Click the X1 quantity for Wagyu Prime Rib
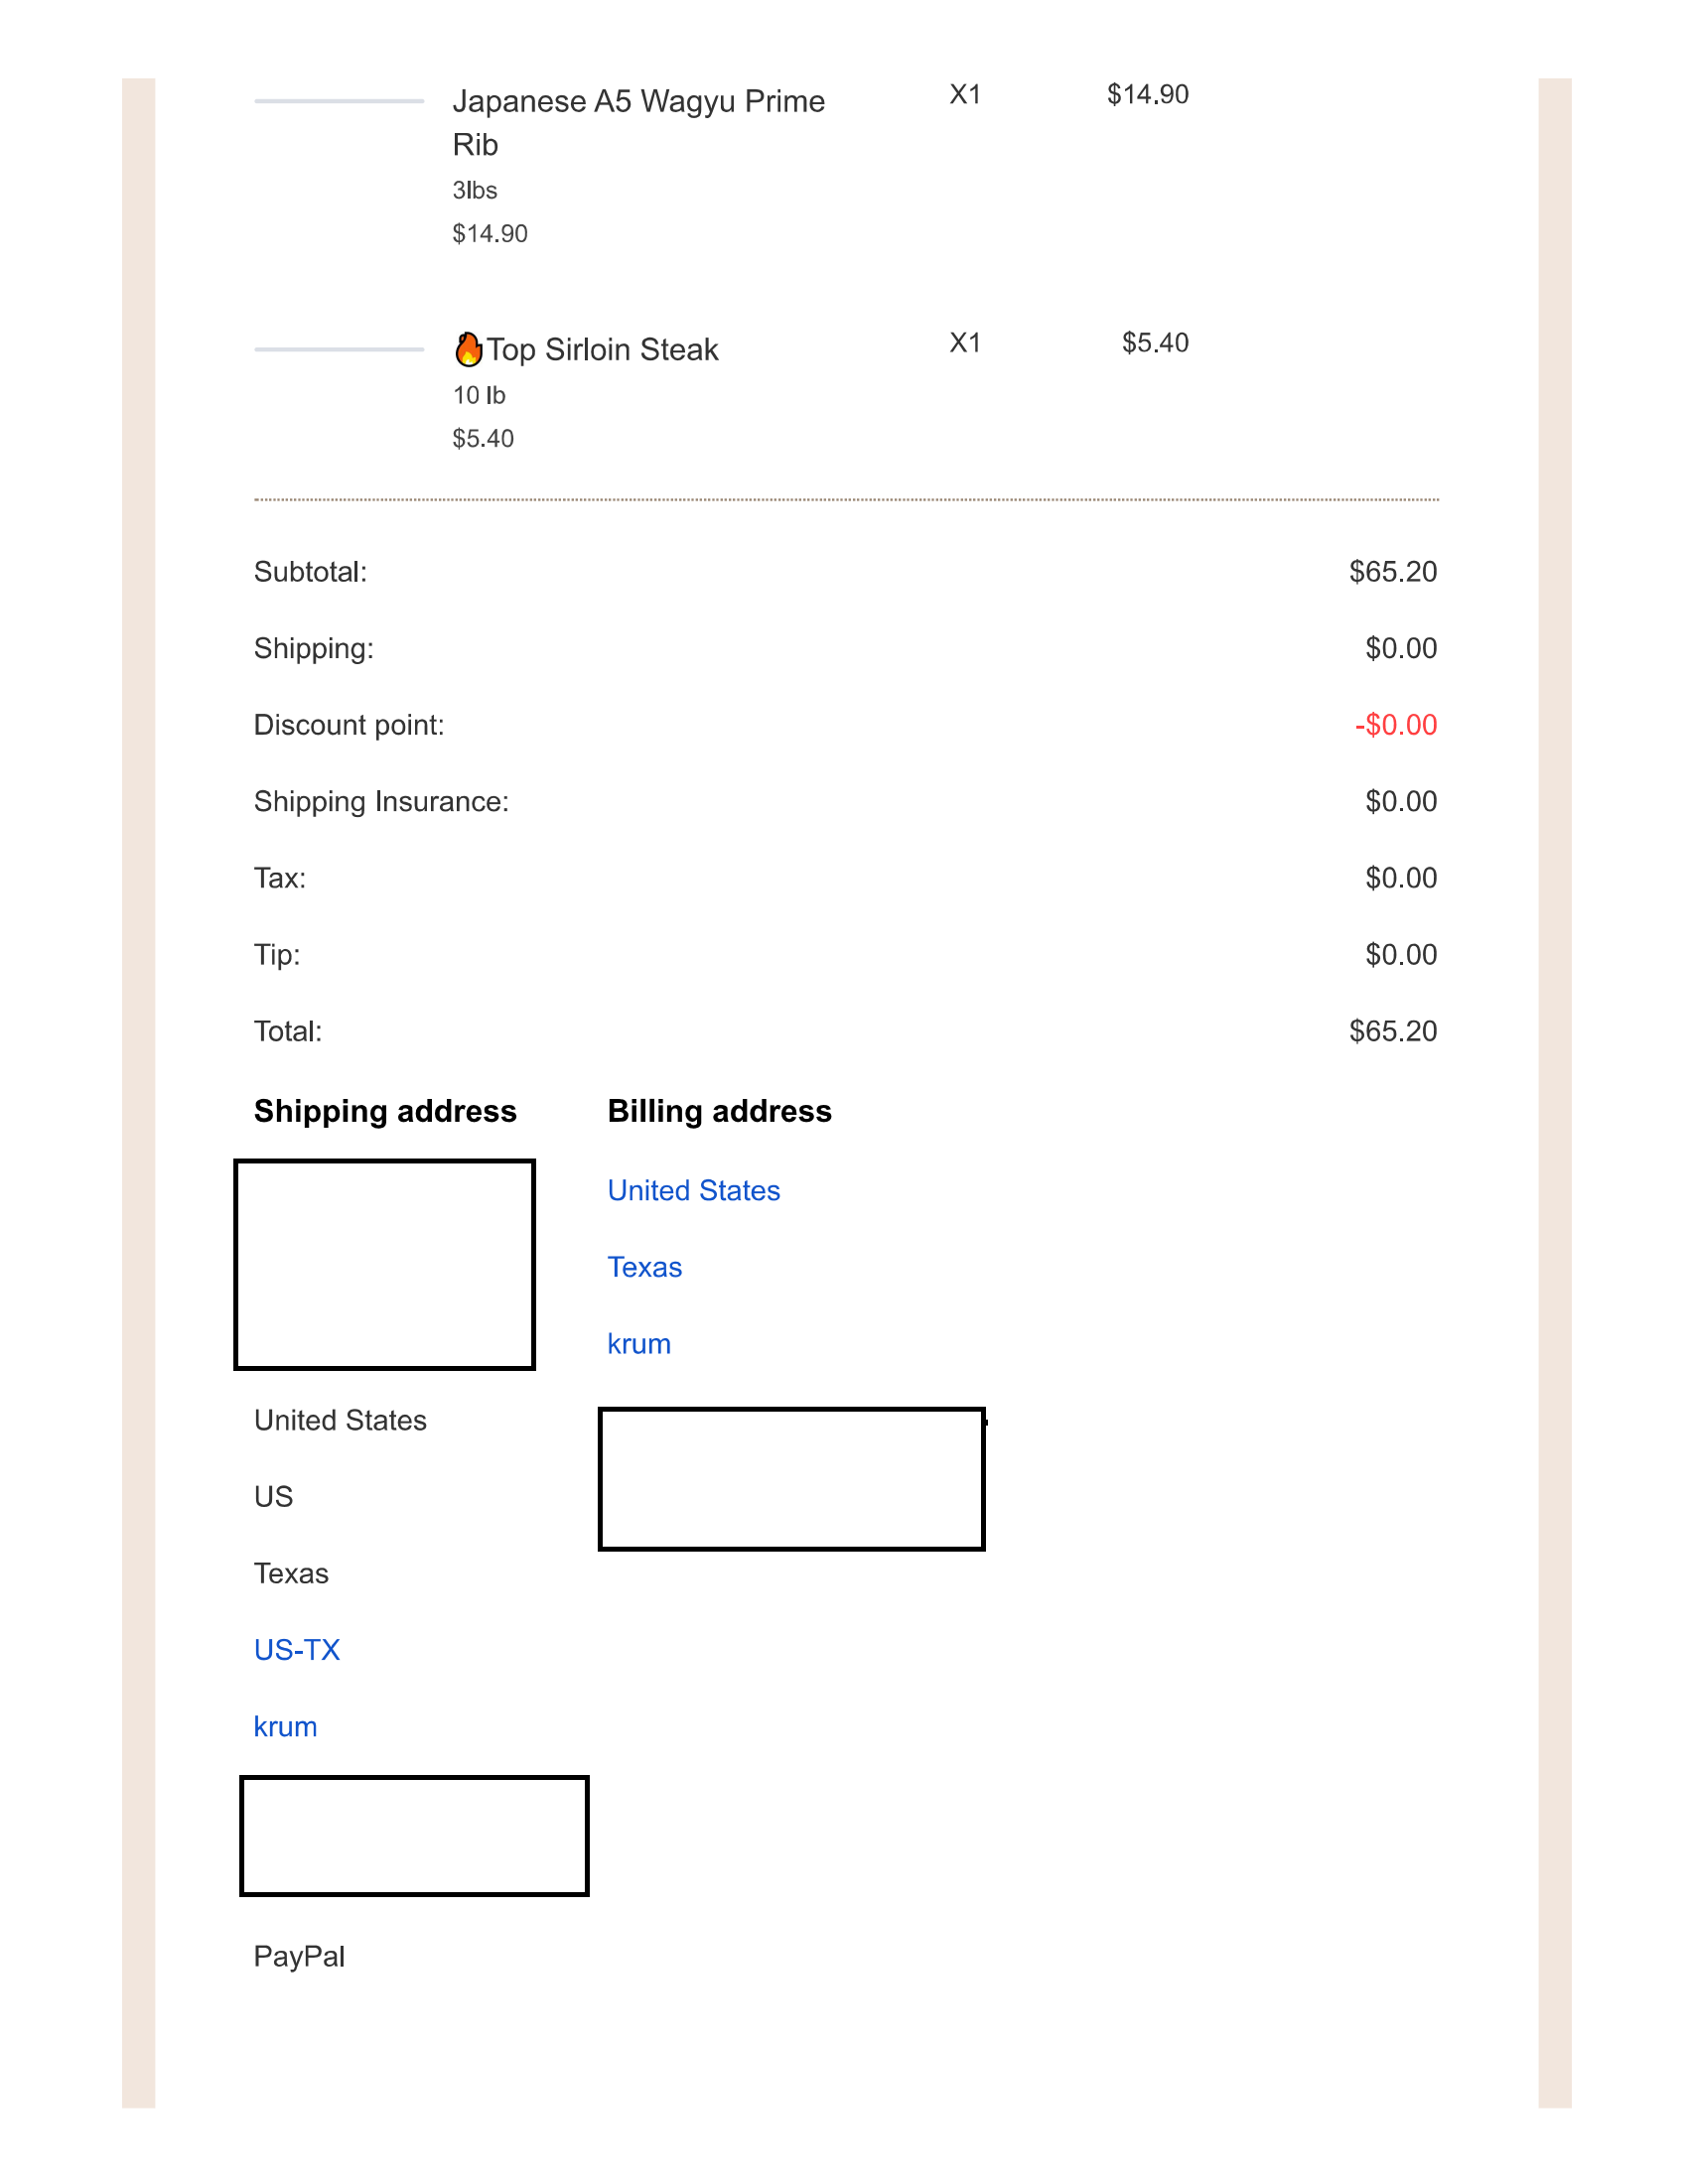Image resolution: width=1687 pixels, height=2184 pixels. (965, 95)
